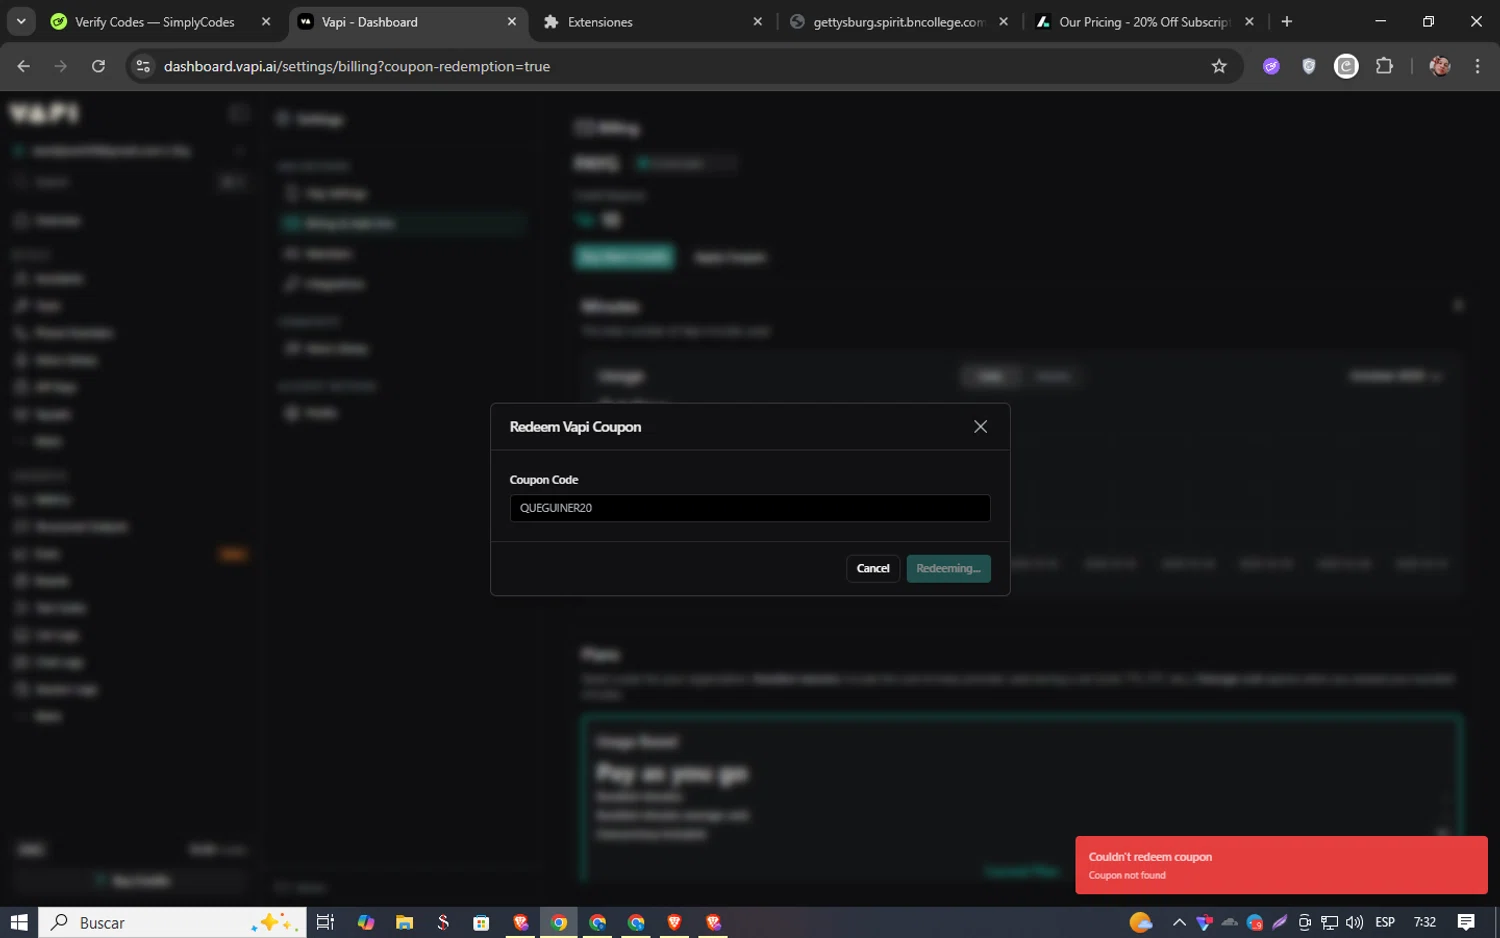Open the Windows notification center
The height and width of the screenshot is (938, 1500).
[1466, 922]
